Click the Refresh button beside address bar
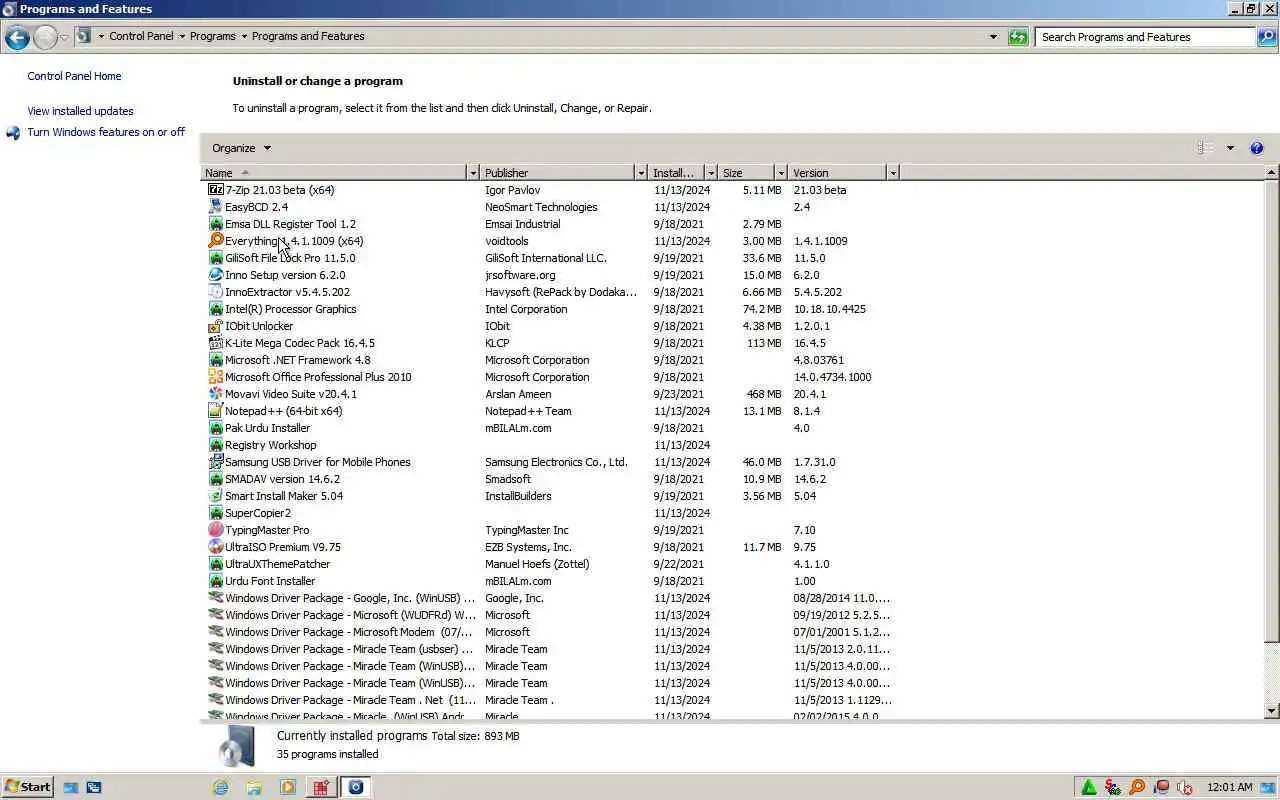1280x800 pixels. [x=1018, y=37]
